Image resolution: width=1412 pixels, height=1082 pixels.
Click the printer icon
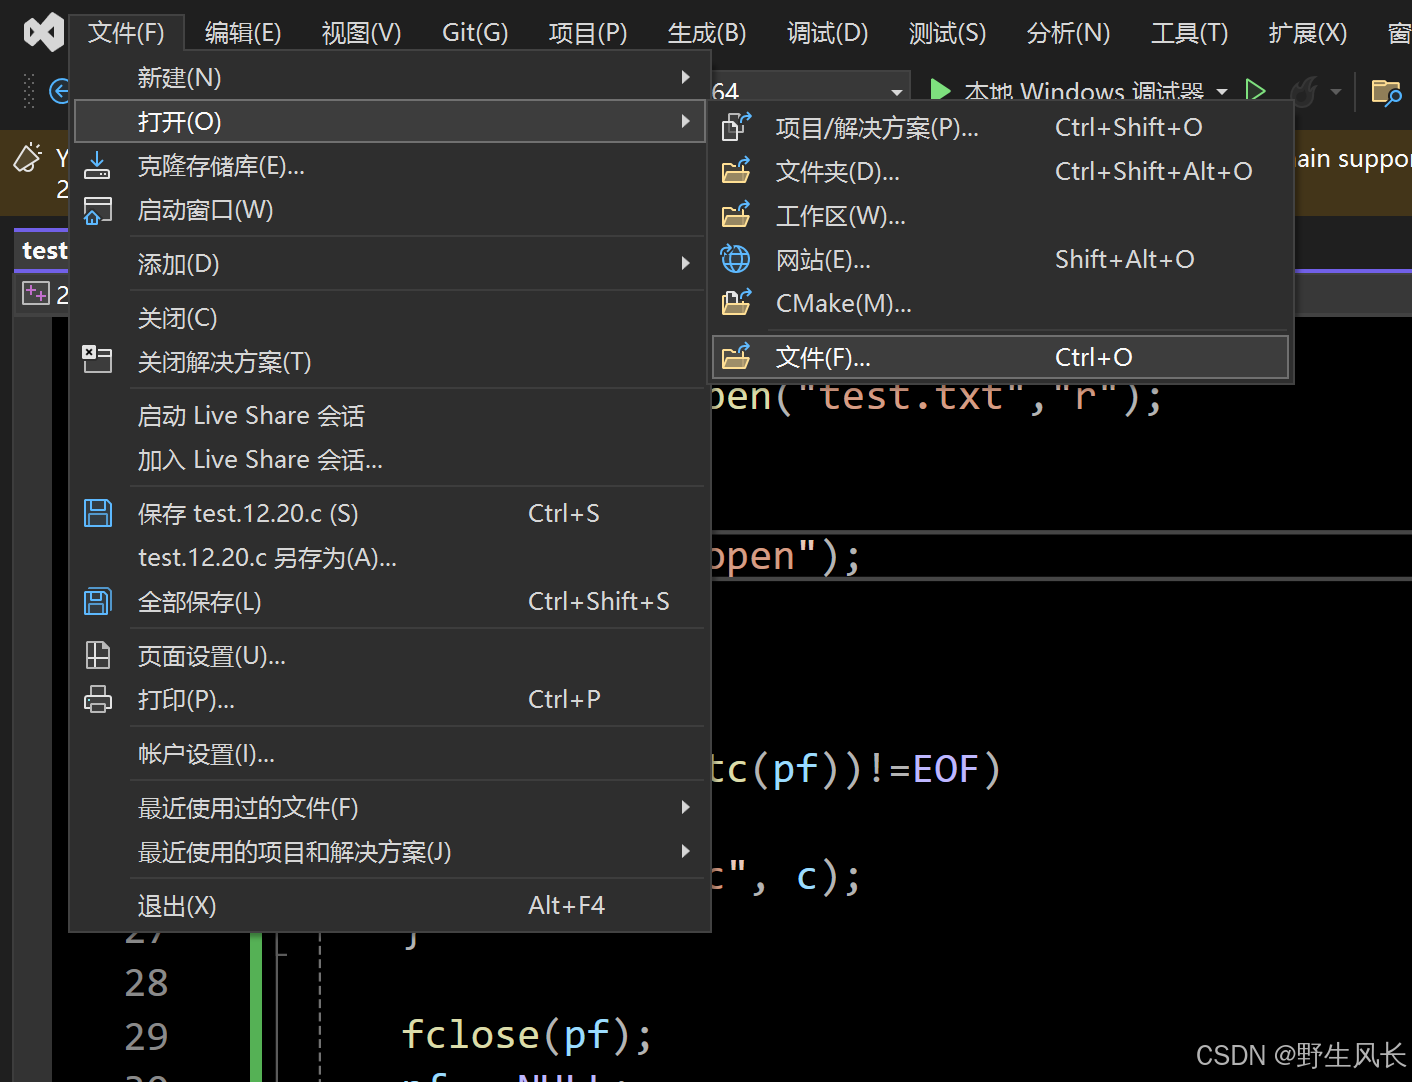[98, 699]
